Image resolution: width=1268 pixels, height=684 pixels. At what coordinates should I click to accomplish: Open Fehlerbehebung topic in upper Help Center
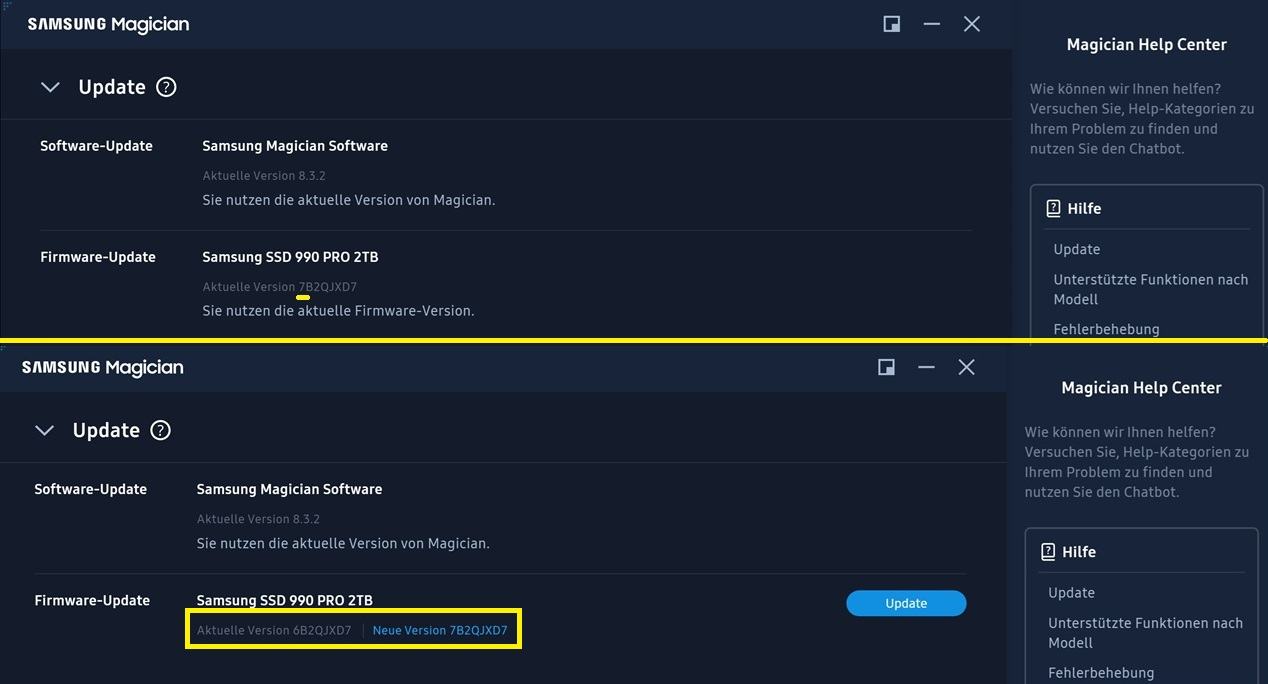tap(1106, 329)
